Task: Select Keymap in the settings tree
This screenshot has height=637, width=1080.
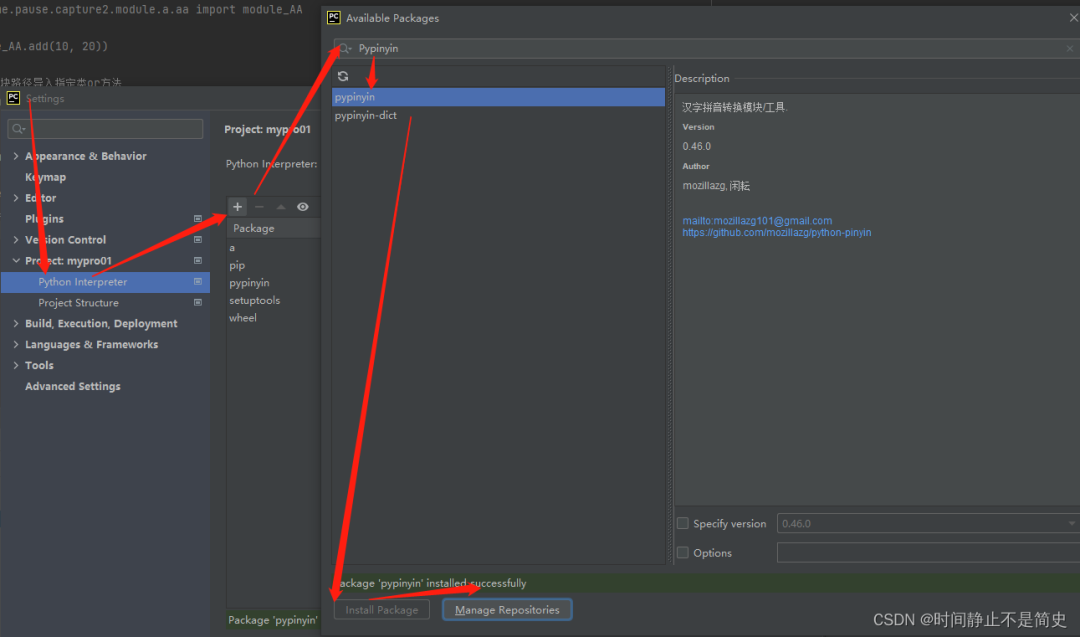Action: (x=45, y=177)
